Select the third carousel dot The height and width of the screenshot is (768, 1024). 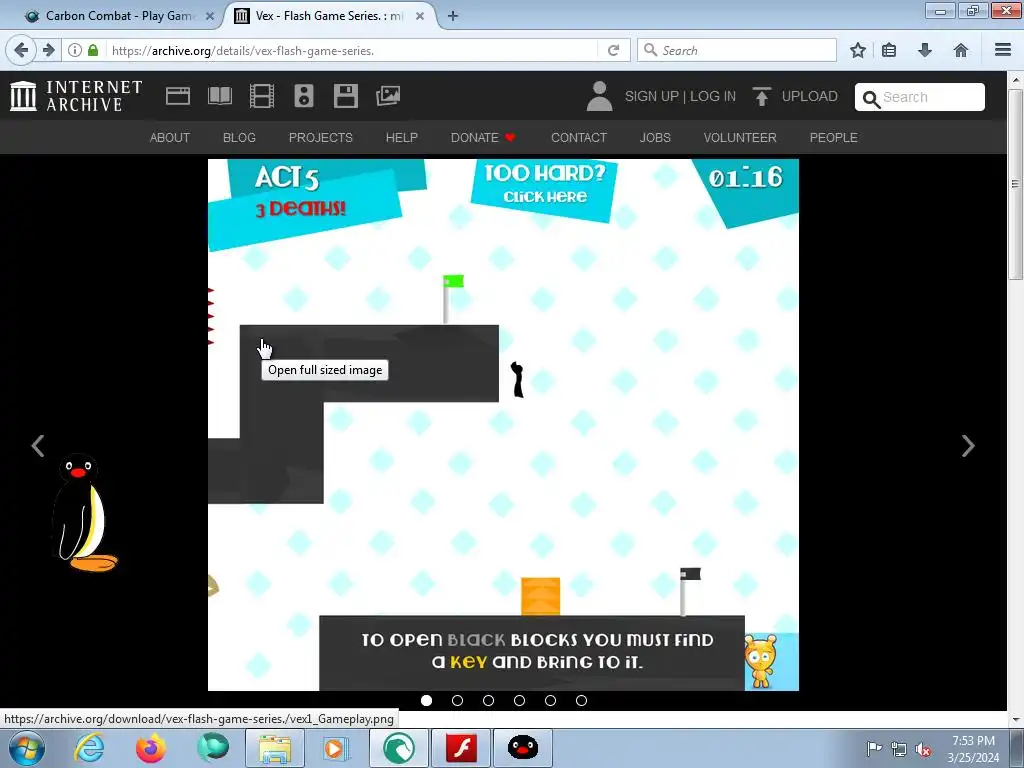488,701
